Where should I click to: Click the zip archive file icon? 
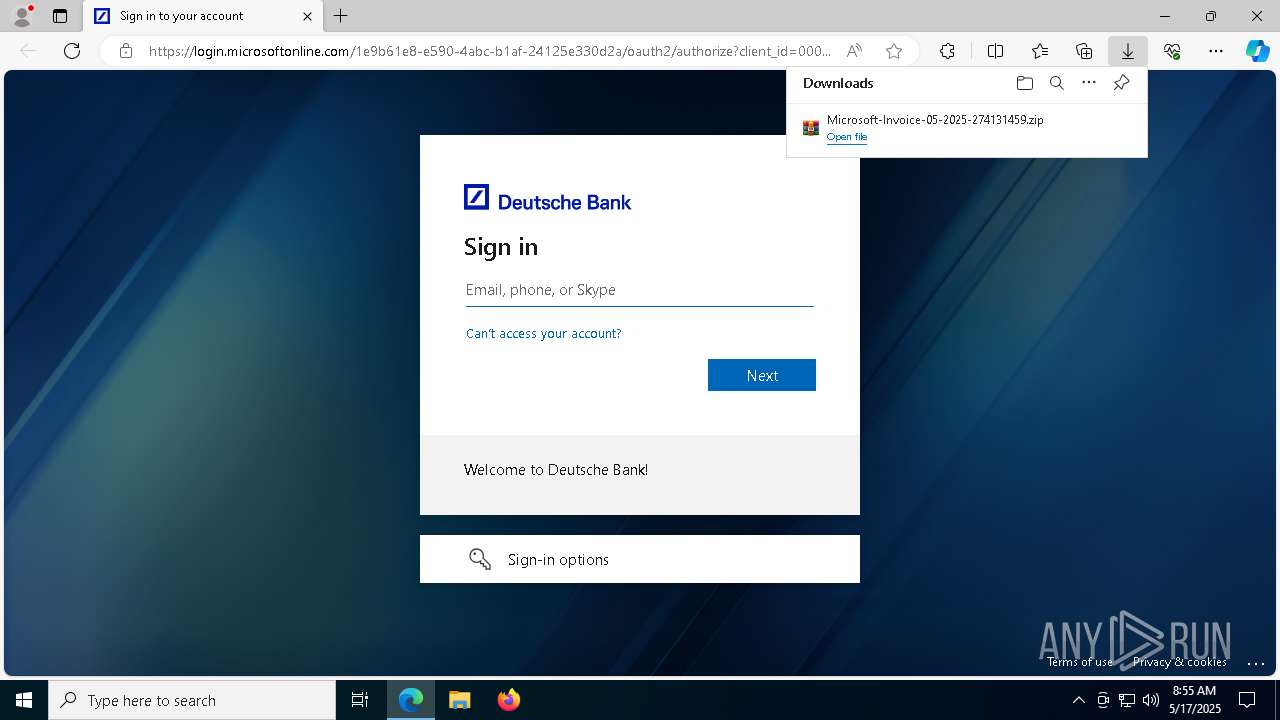pyautogui.click(x=811, y=128)
